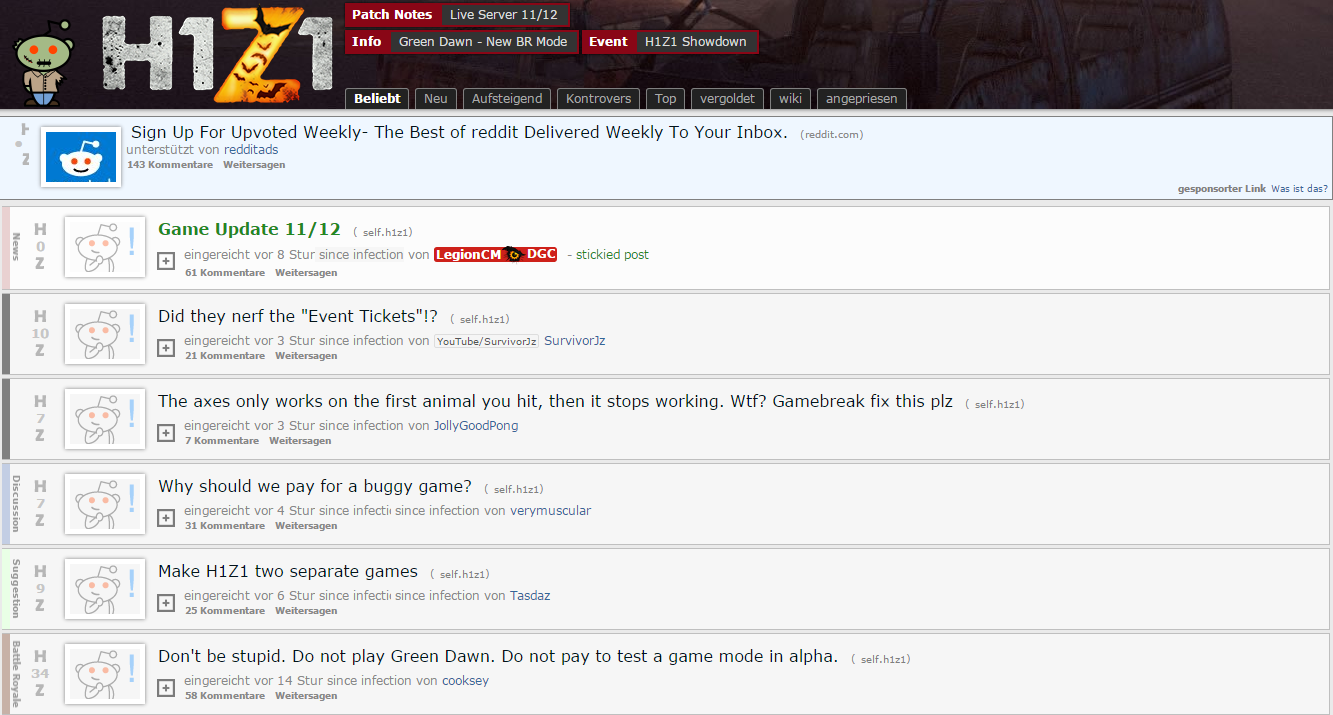Upvote the 'Game Update 11/12' post (H icon)
Image resolution: width=1333 pixels, height=715 pixels.
pyautogui.click(x=40, y=230)
